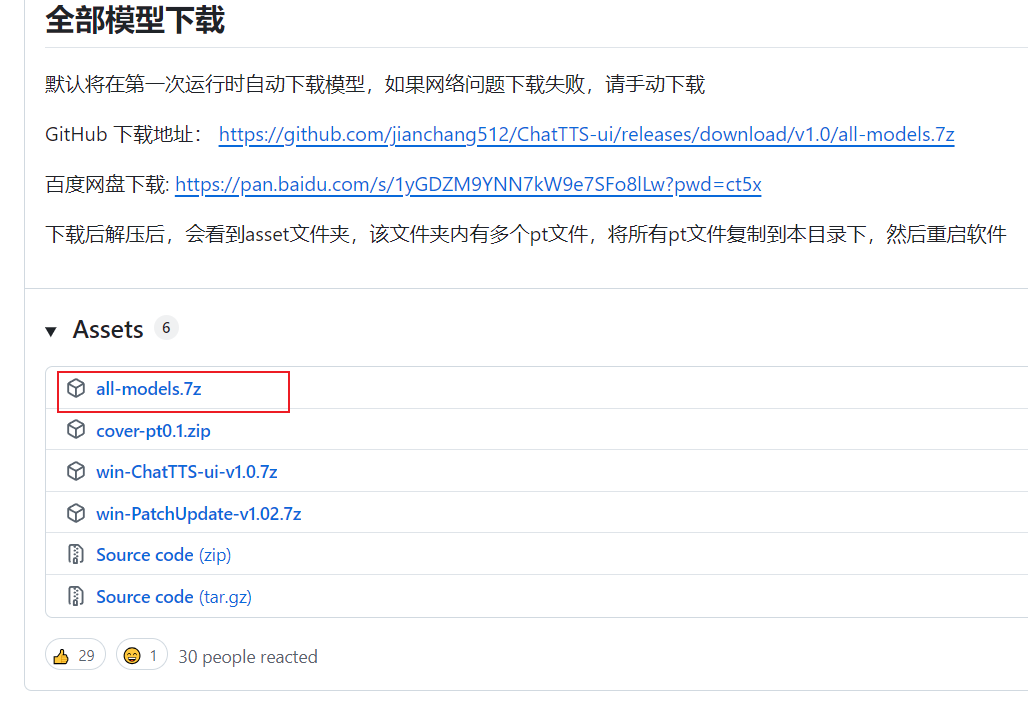
Task: Download win-PatchUpdate-v1.02.7z asset
Action: (199, 514)
